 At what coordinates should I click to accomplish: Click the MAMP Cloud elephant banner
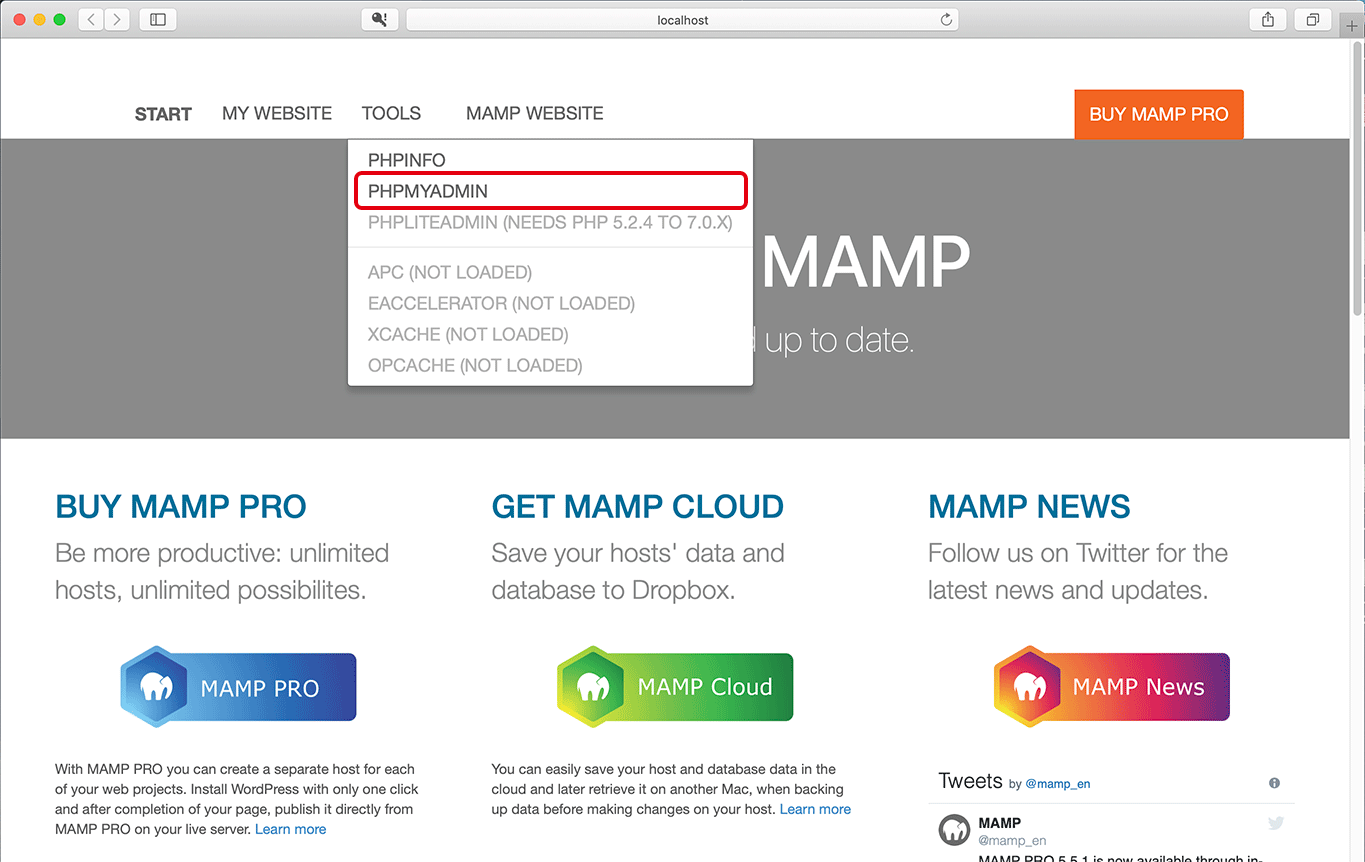click(x=675, y=687)
